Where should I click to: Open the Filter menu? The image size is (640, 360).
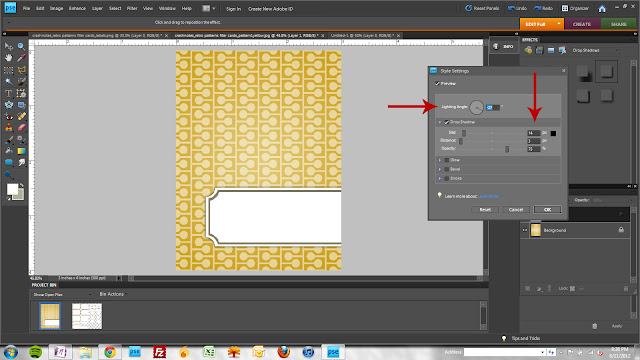tap(132, 9)
